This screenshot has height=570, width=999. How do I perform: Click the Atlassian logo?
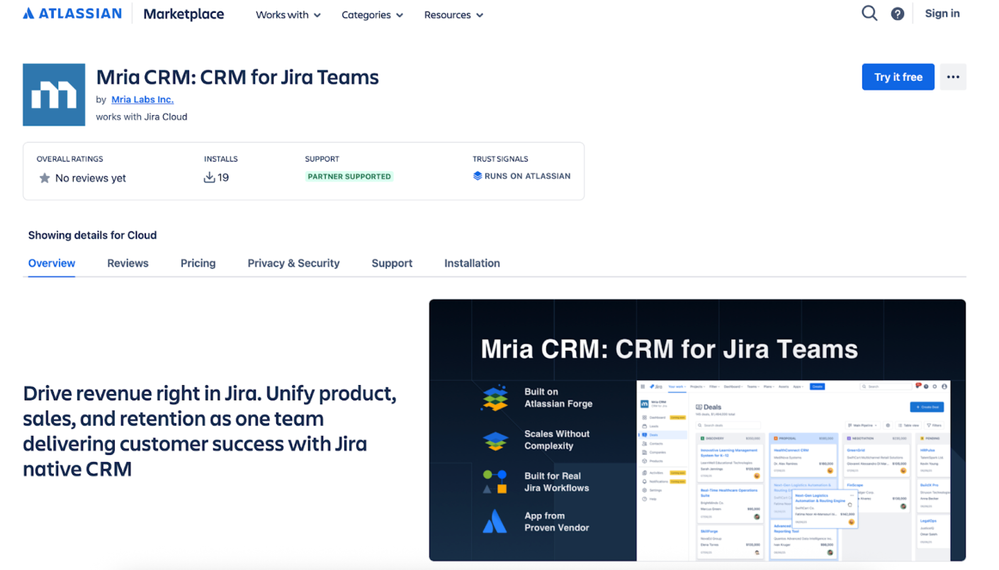72,13
